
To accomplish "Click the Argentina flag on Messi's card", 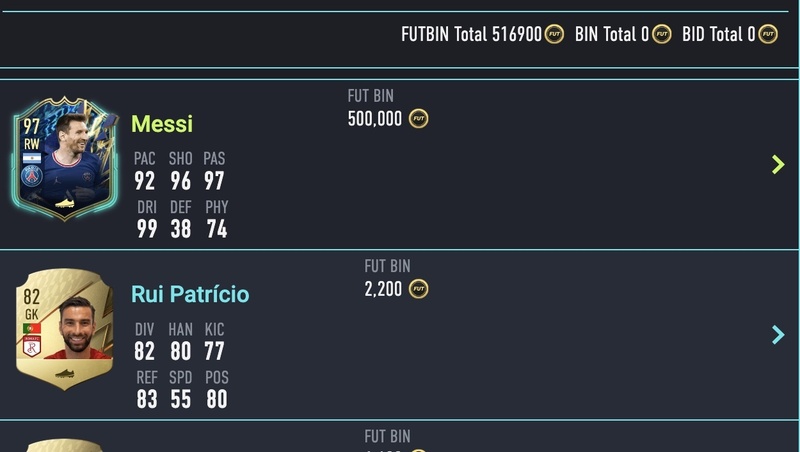I will pos(32,158).
